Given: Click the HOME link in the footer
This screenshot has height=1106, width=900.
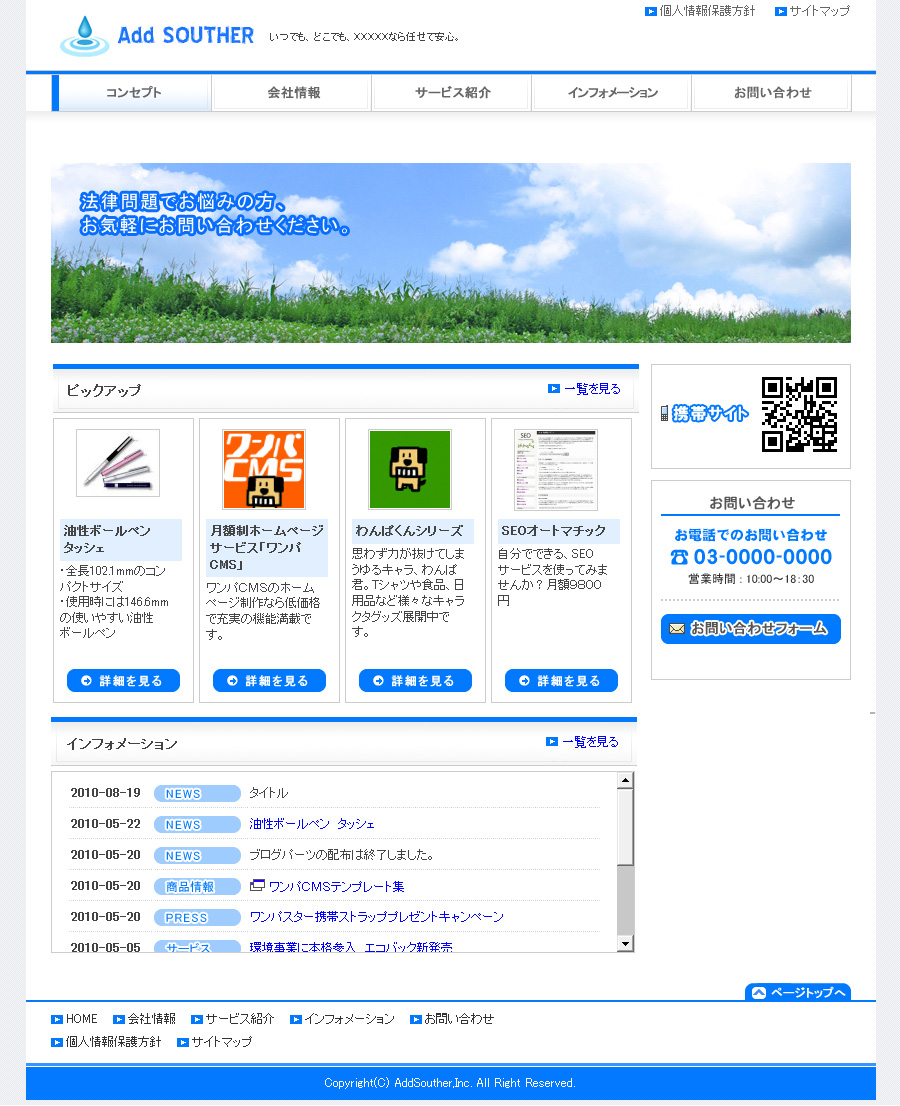Looking at the screenshot, I should 81,1019.
